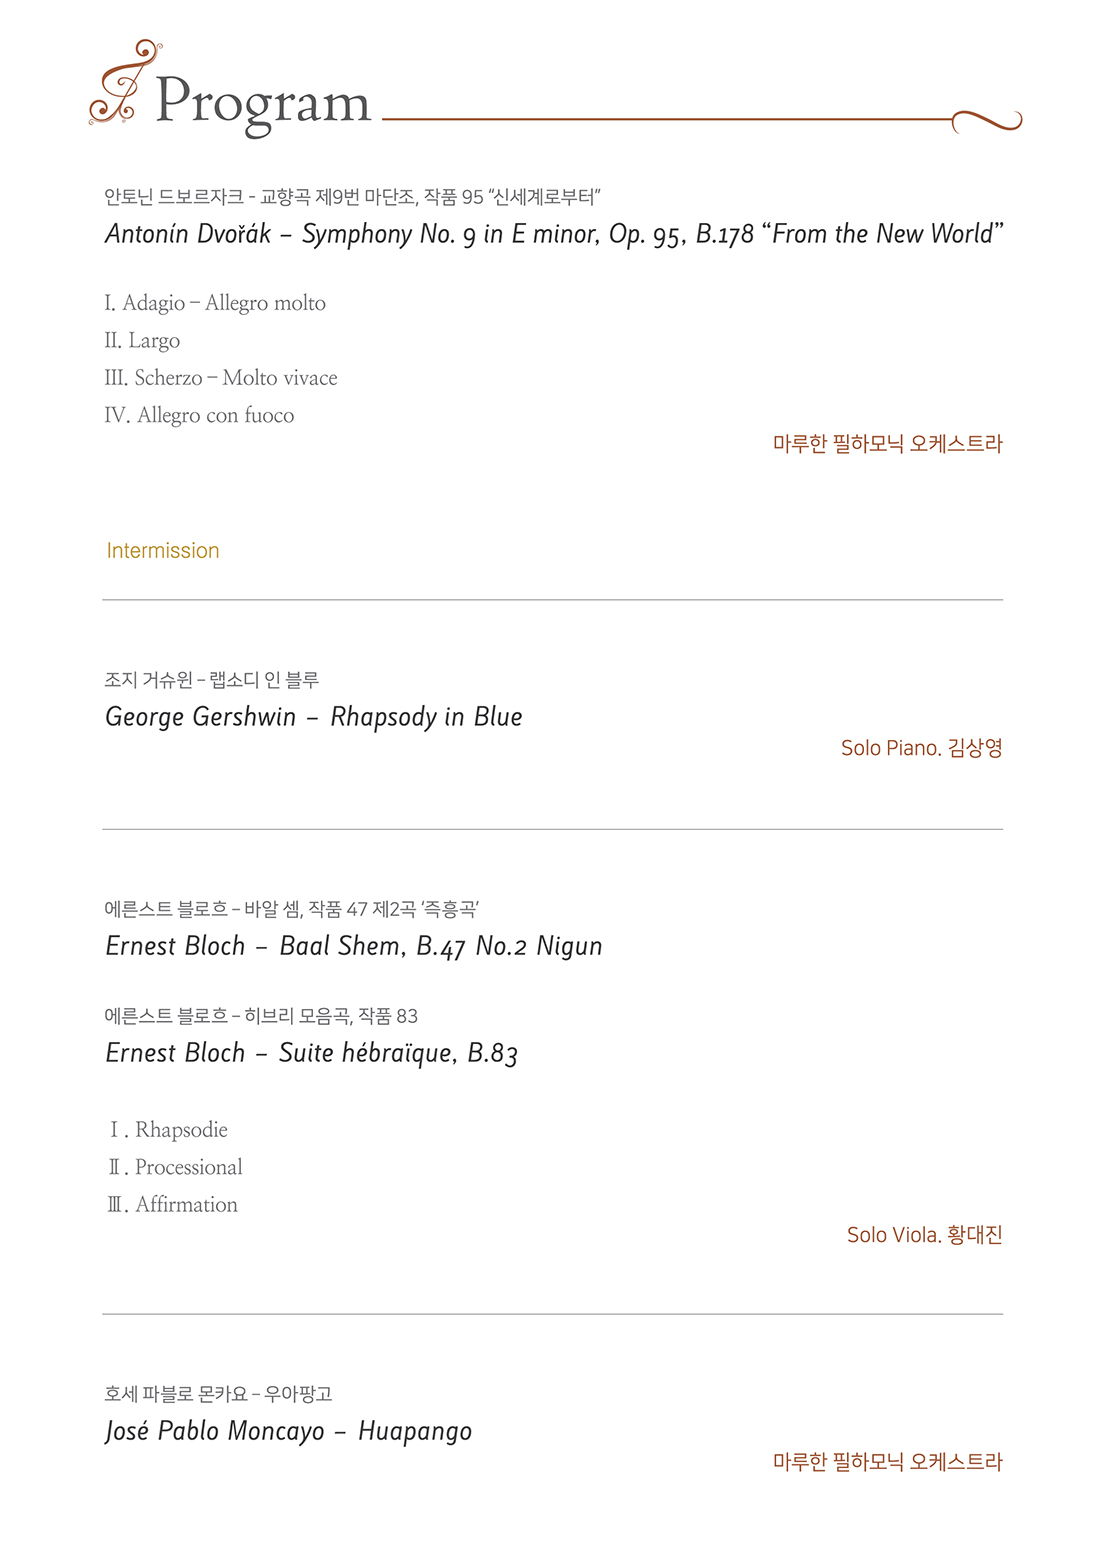This screenshot has width=1120, height=1562.
Task: Click the Affirmation movement line
Action: pyautogui.click(x=172, y=1205)
